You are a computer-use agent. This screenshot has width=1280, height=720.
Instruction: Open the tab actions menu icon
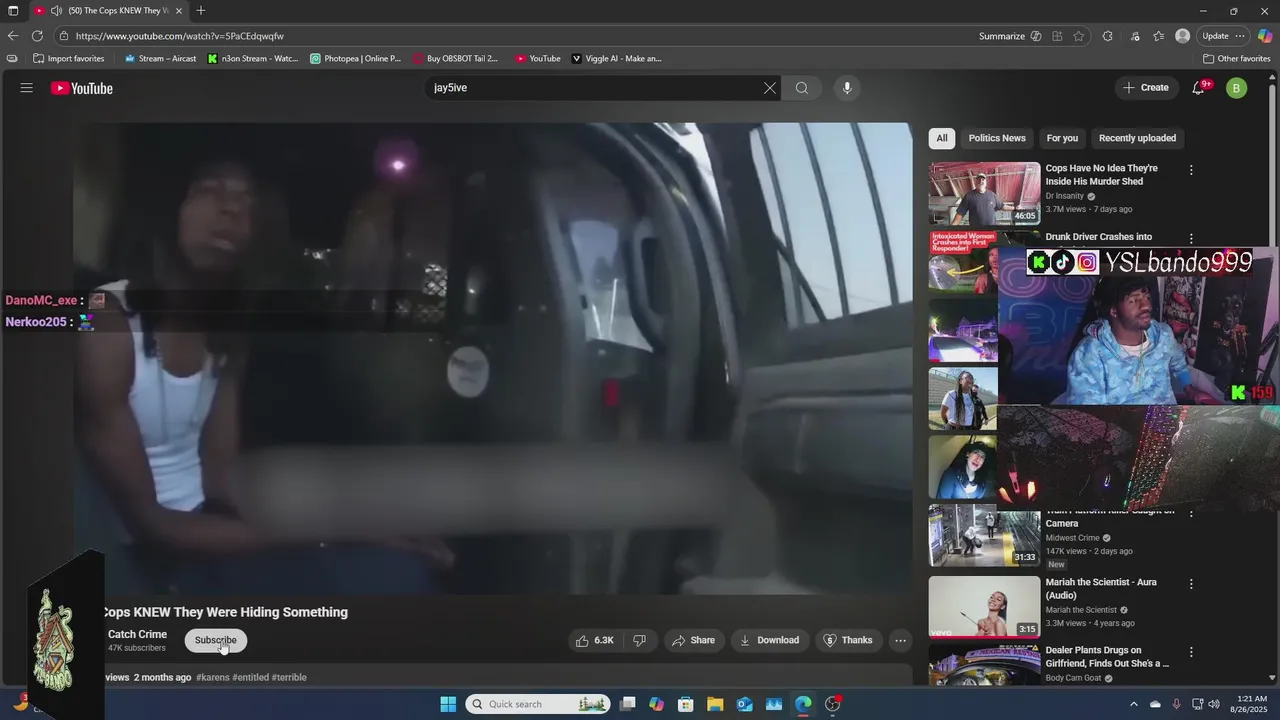[13, 10]
